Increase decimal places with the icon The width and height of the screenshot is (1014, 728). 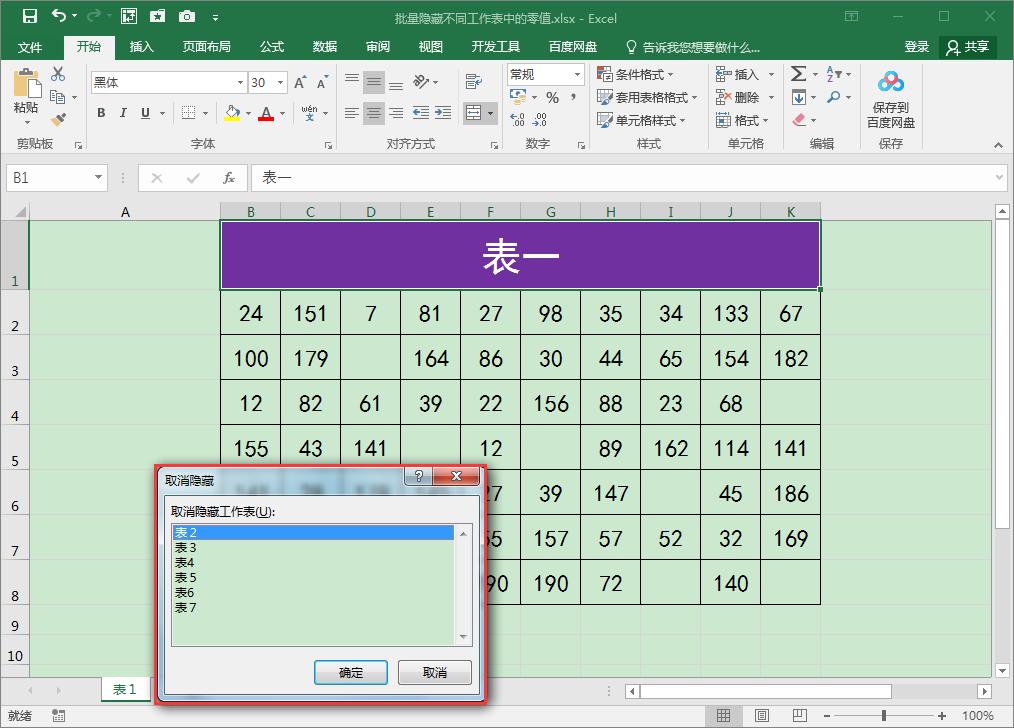519,118
